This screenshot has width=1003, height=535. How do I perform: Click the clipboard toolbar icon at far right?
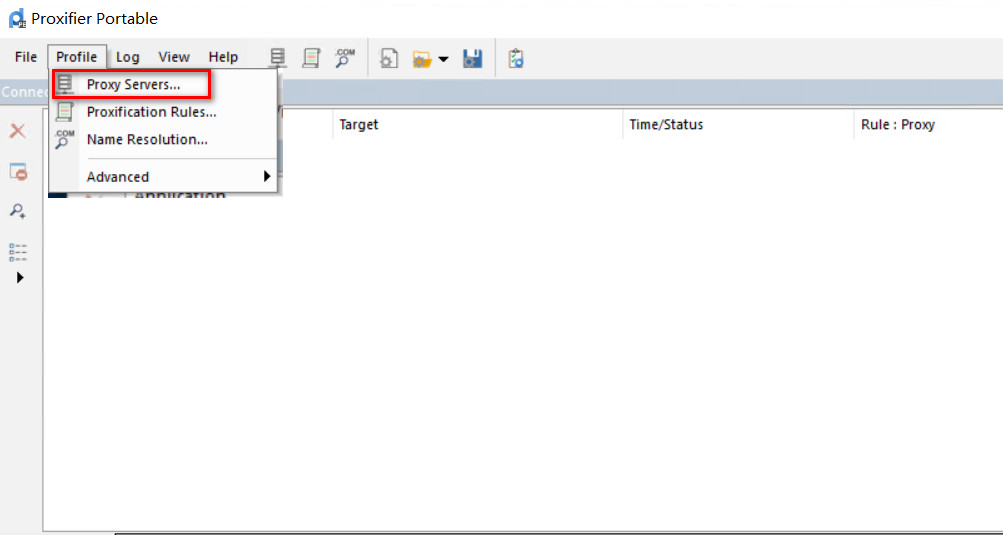point(516,59)
